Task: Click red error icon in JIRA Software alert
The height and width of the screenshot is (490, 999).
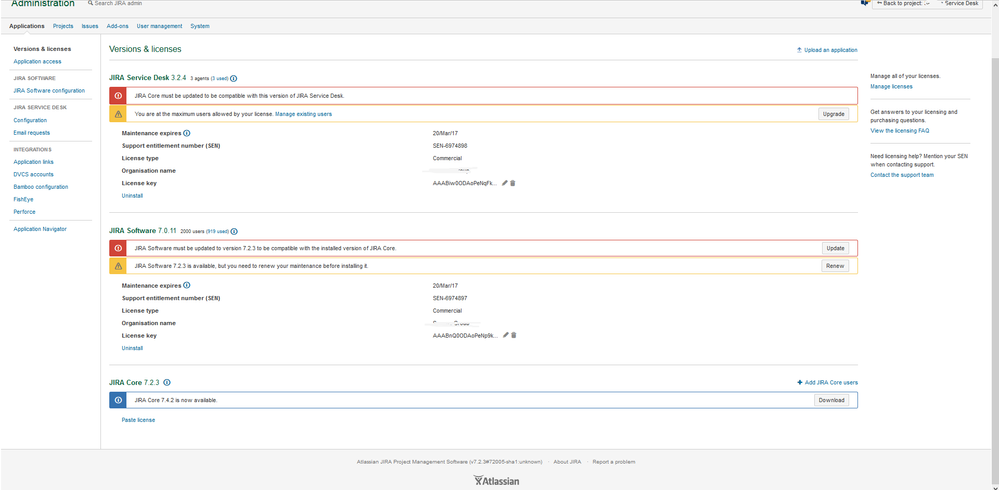Action: [117, 248]
